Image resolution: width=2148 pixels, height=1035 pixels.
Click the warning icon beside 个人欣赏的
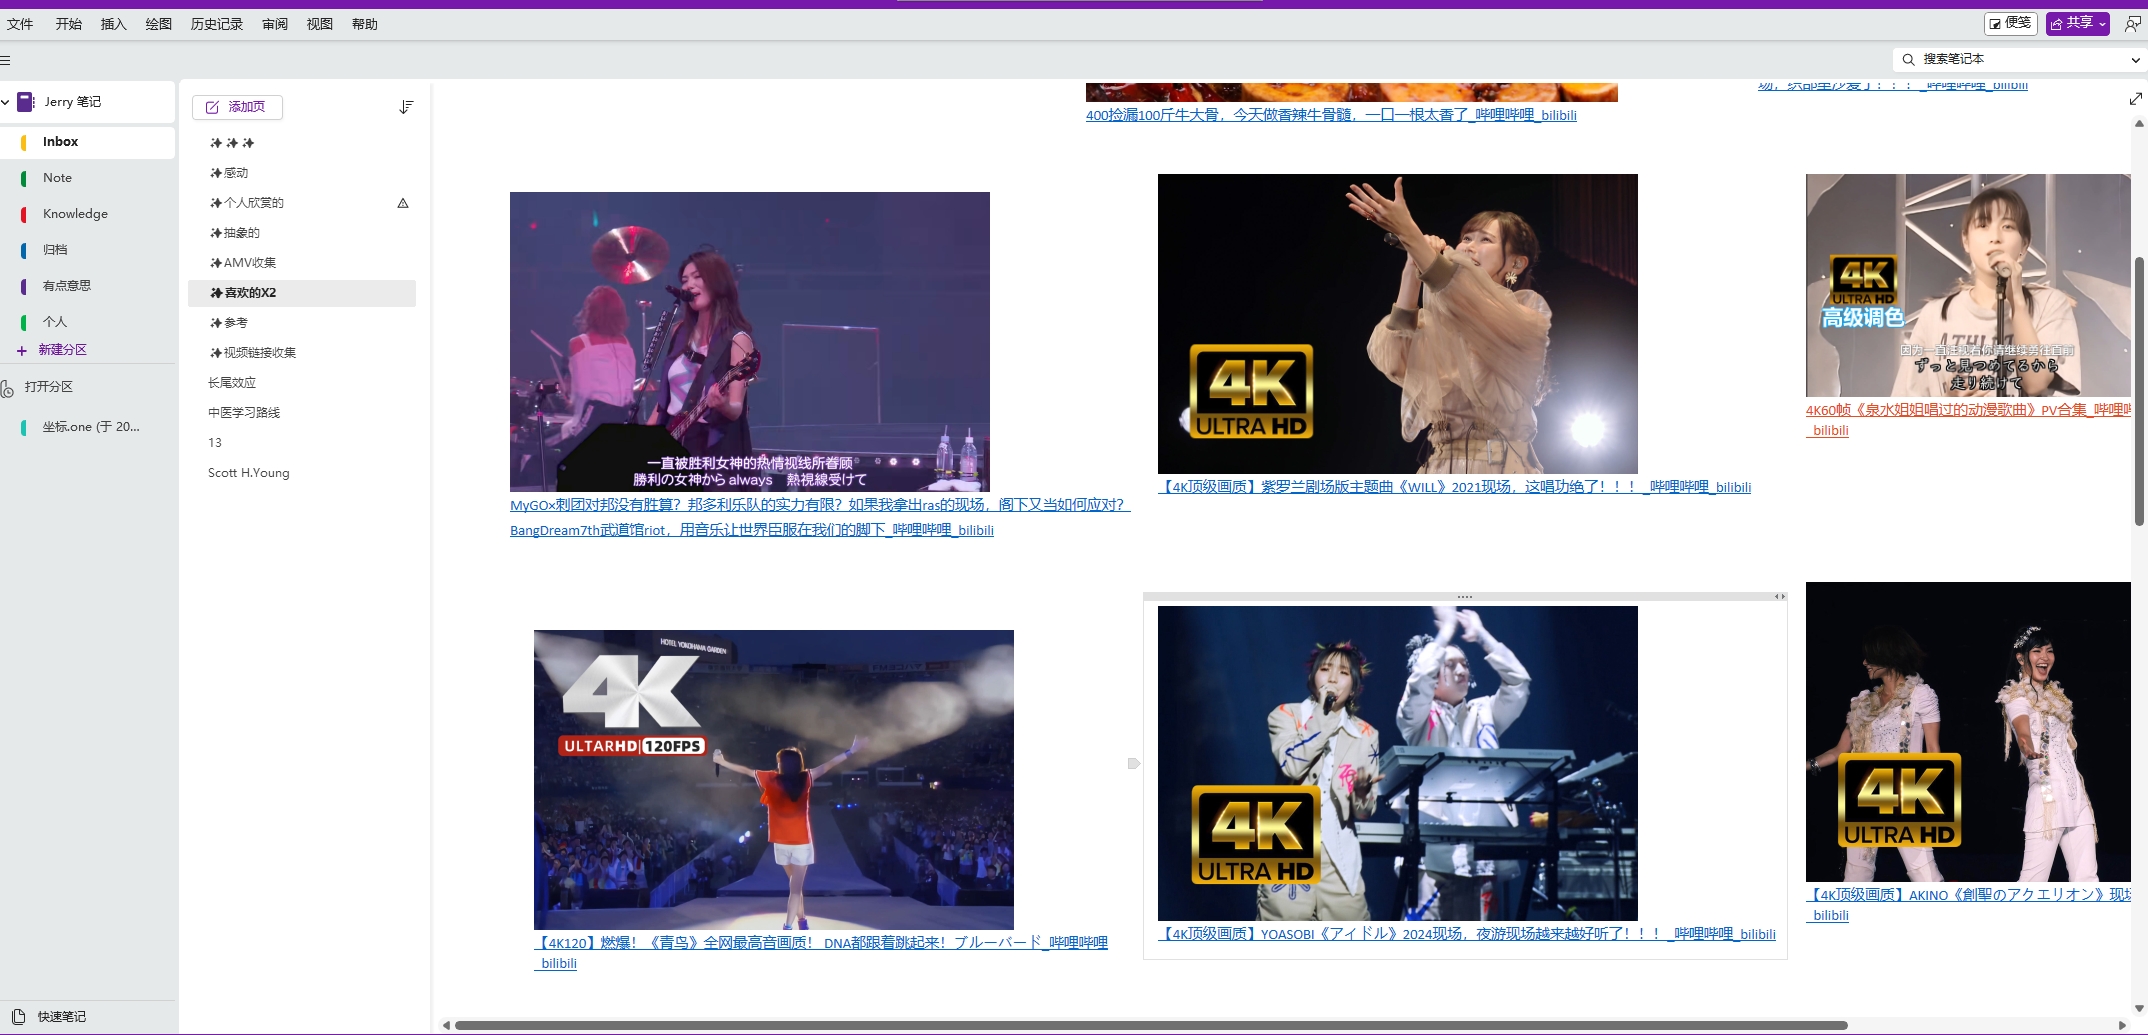coord(403,203)
